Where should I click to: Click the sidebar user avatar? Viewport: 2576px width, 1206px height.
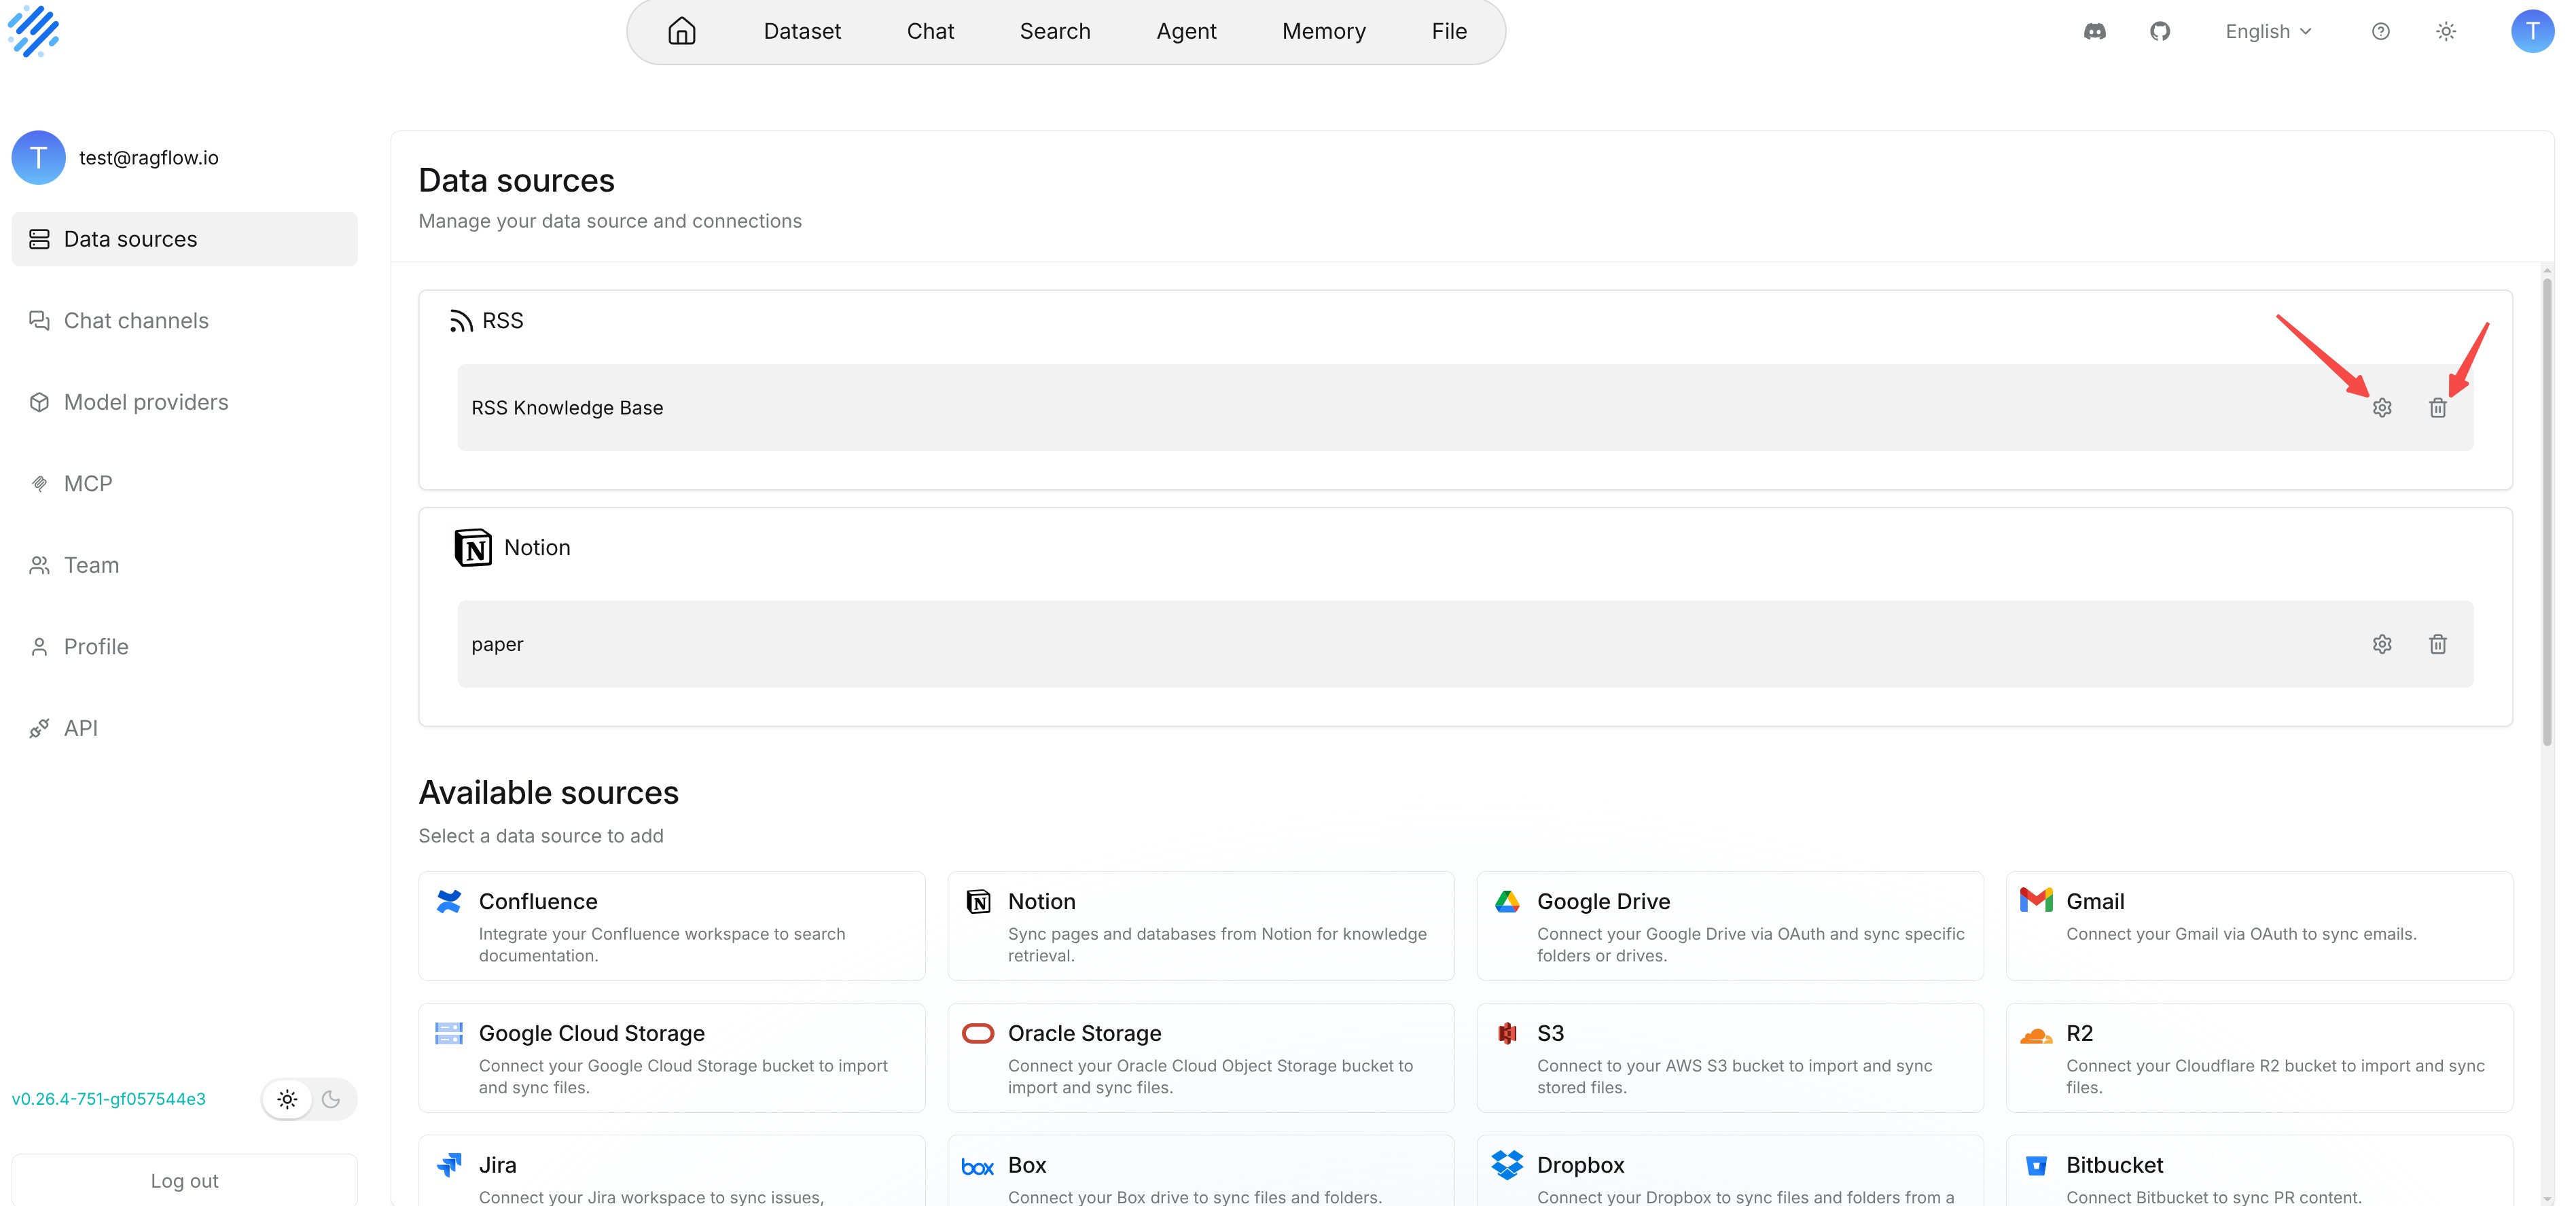[39, 157]
